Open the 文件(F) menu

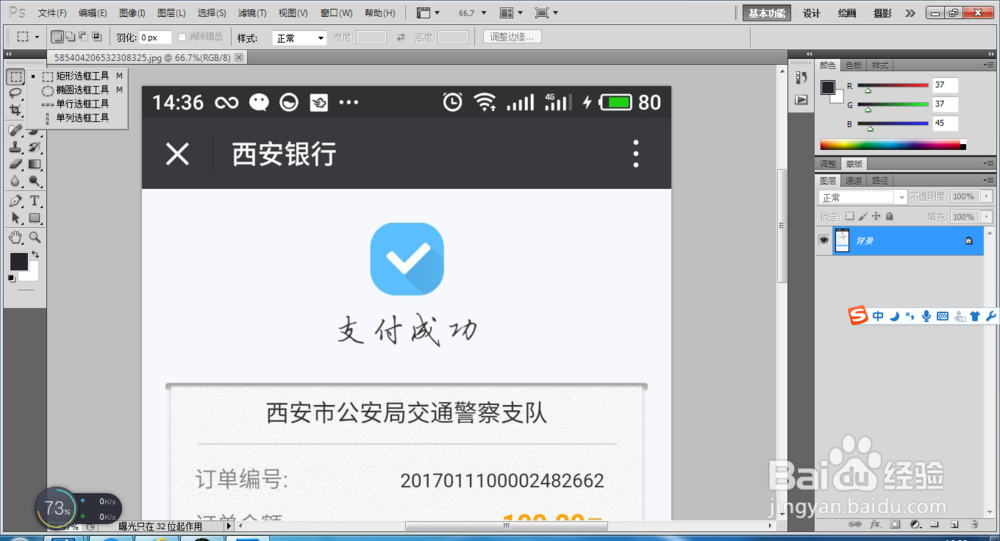coord(52,13)
